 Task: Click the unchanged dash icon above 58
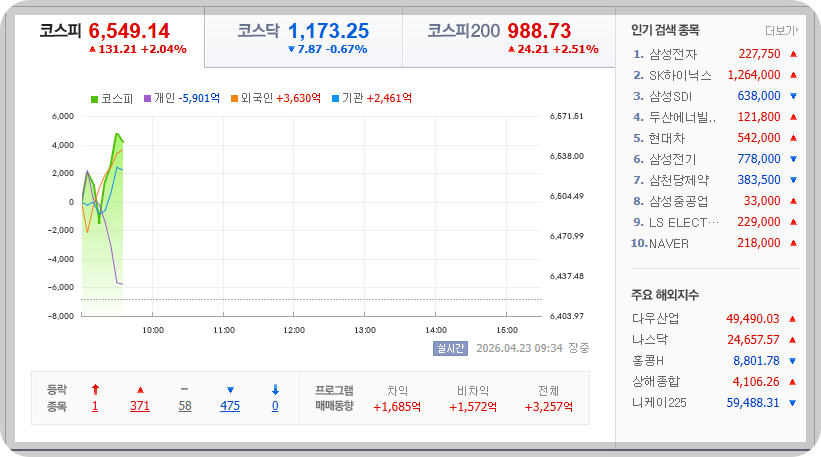184,389
